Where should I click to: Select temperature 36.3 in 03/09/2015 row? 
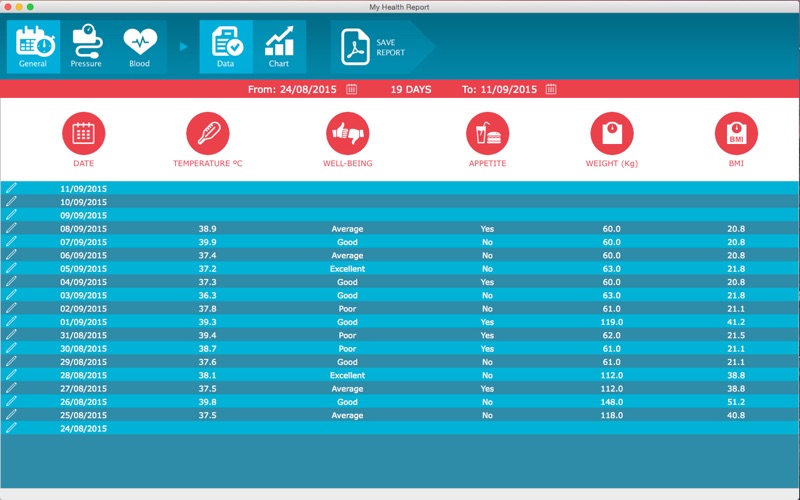click(208, 295)
